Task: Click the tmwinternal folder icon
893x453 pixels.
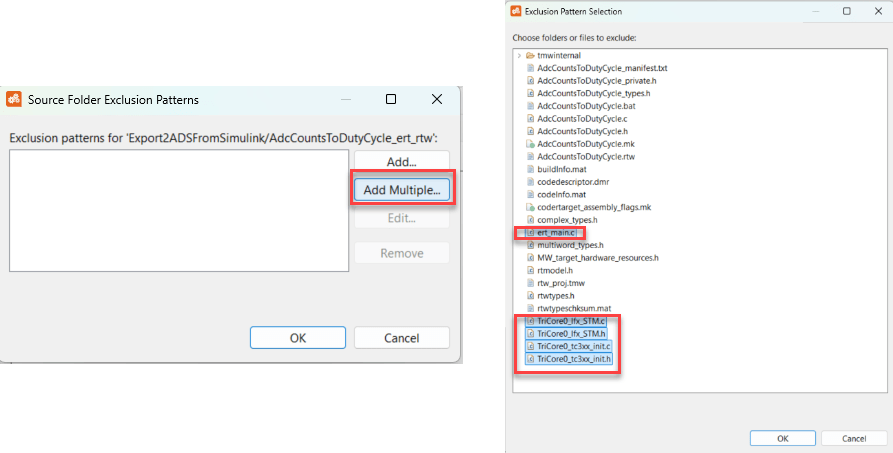Action: [530, 55]
